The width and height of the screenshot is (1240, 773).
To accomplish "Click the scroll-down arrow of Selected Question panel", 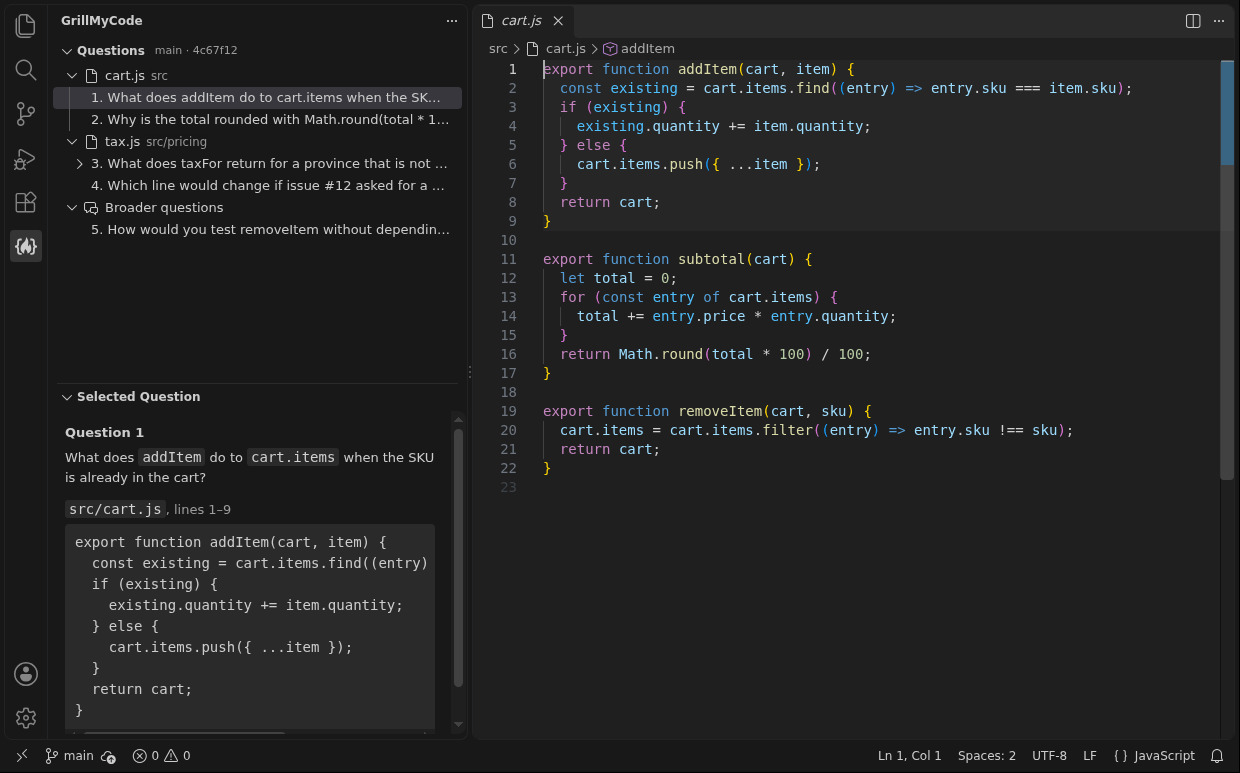I will pos(458,724).
